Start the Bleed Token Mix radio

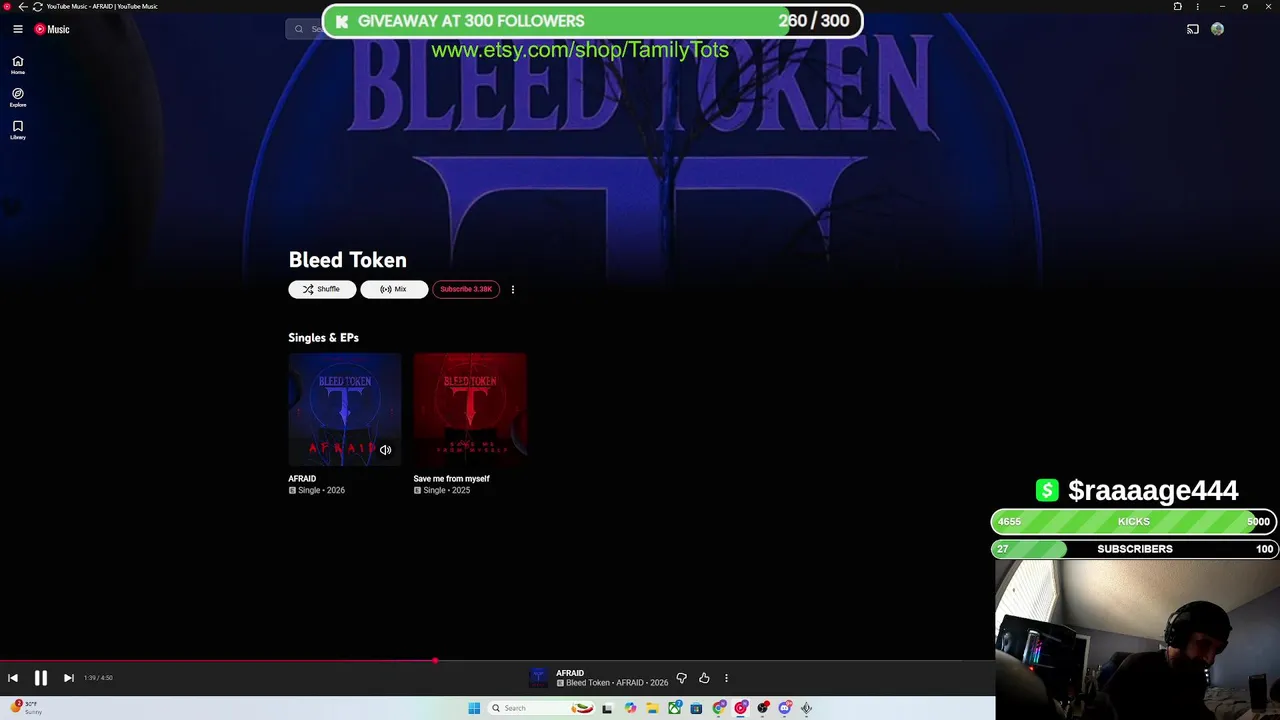394,289
